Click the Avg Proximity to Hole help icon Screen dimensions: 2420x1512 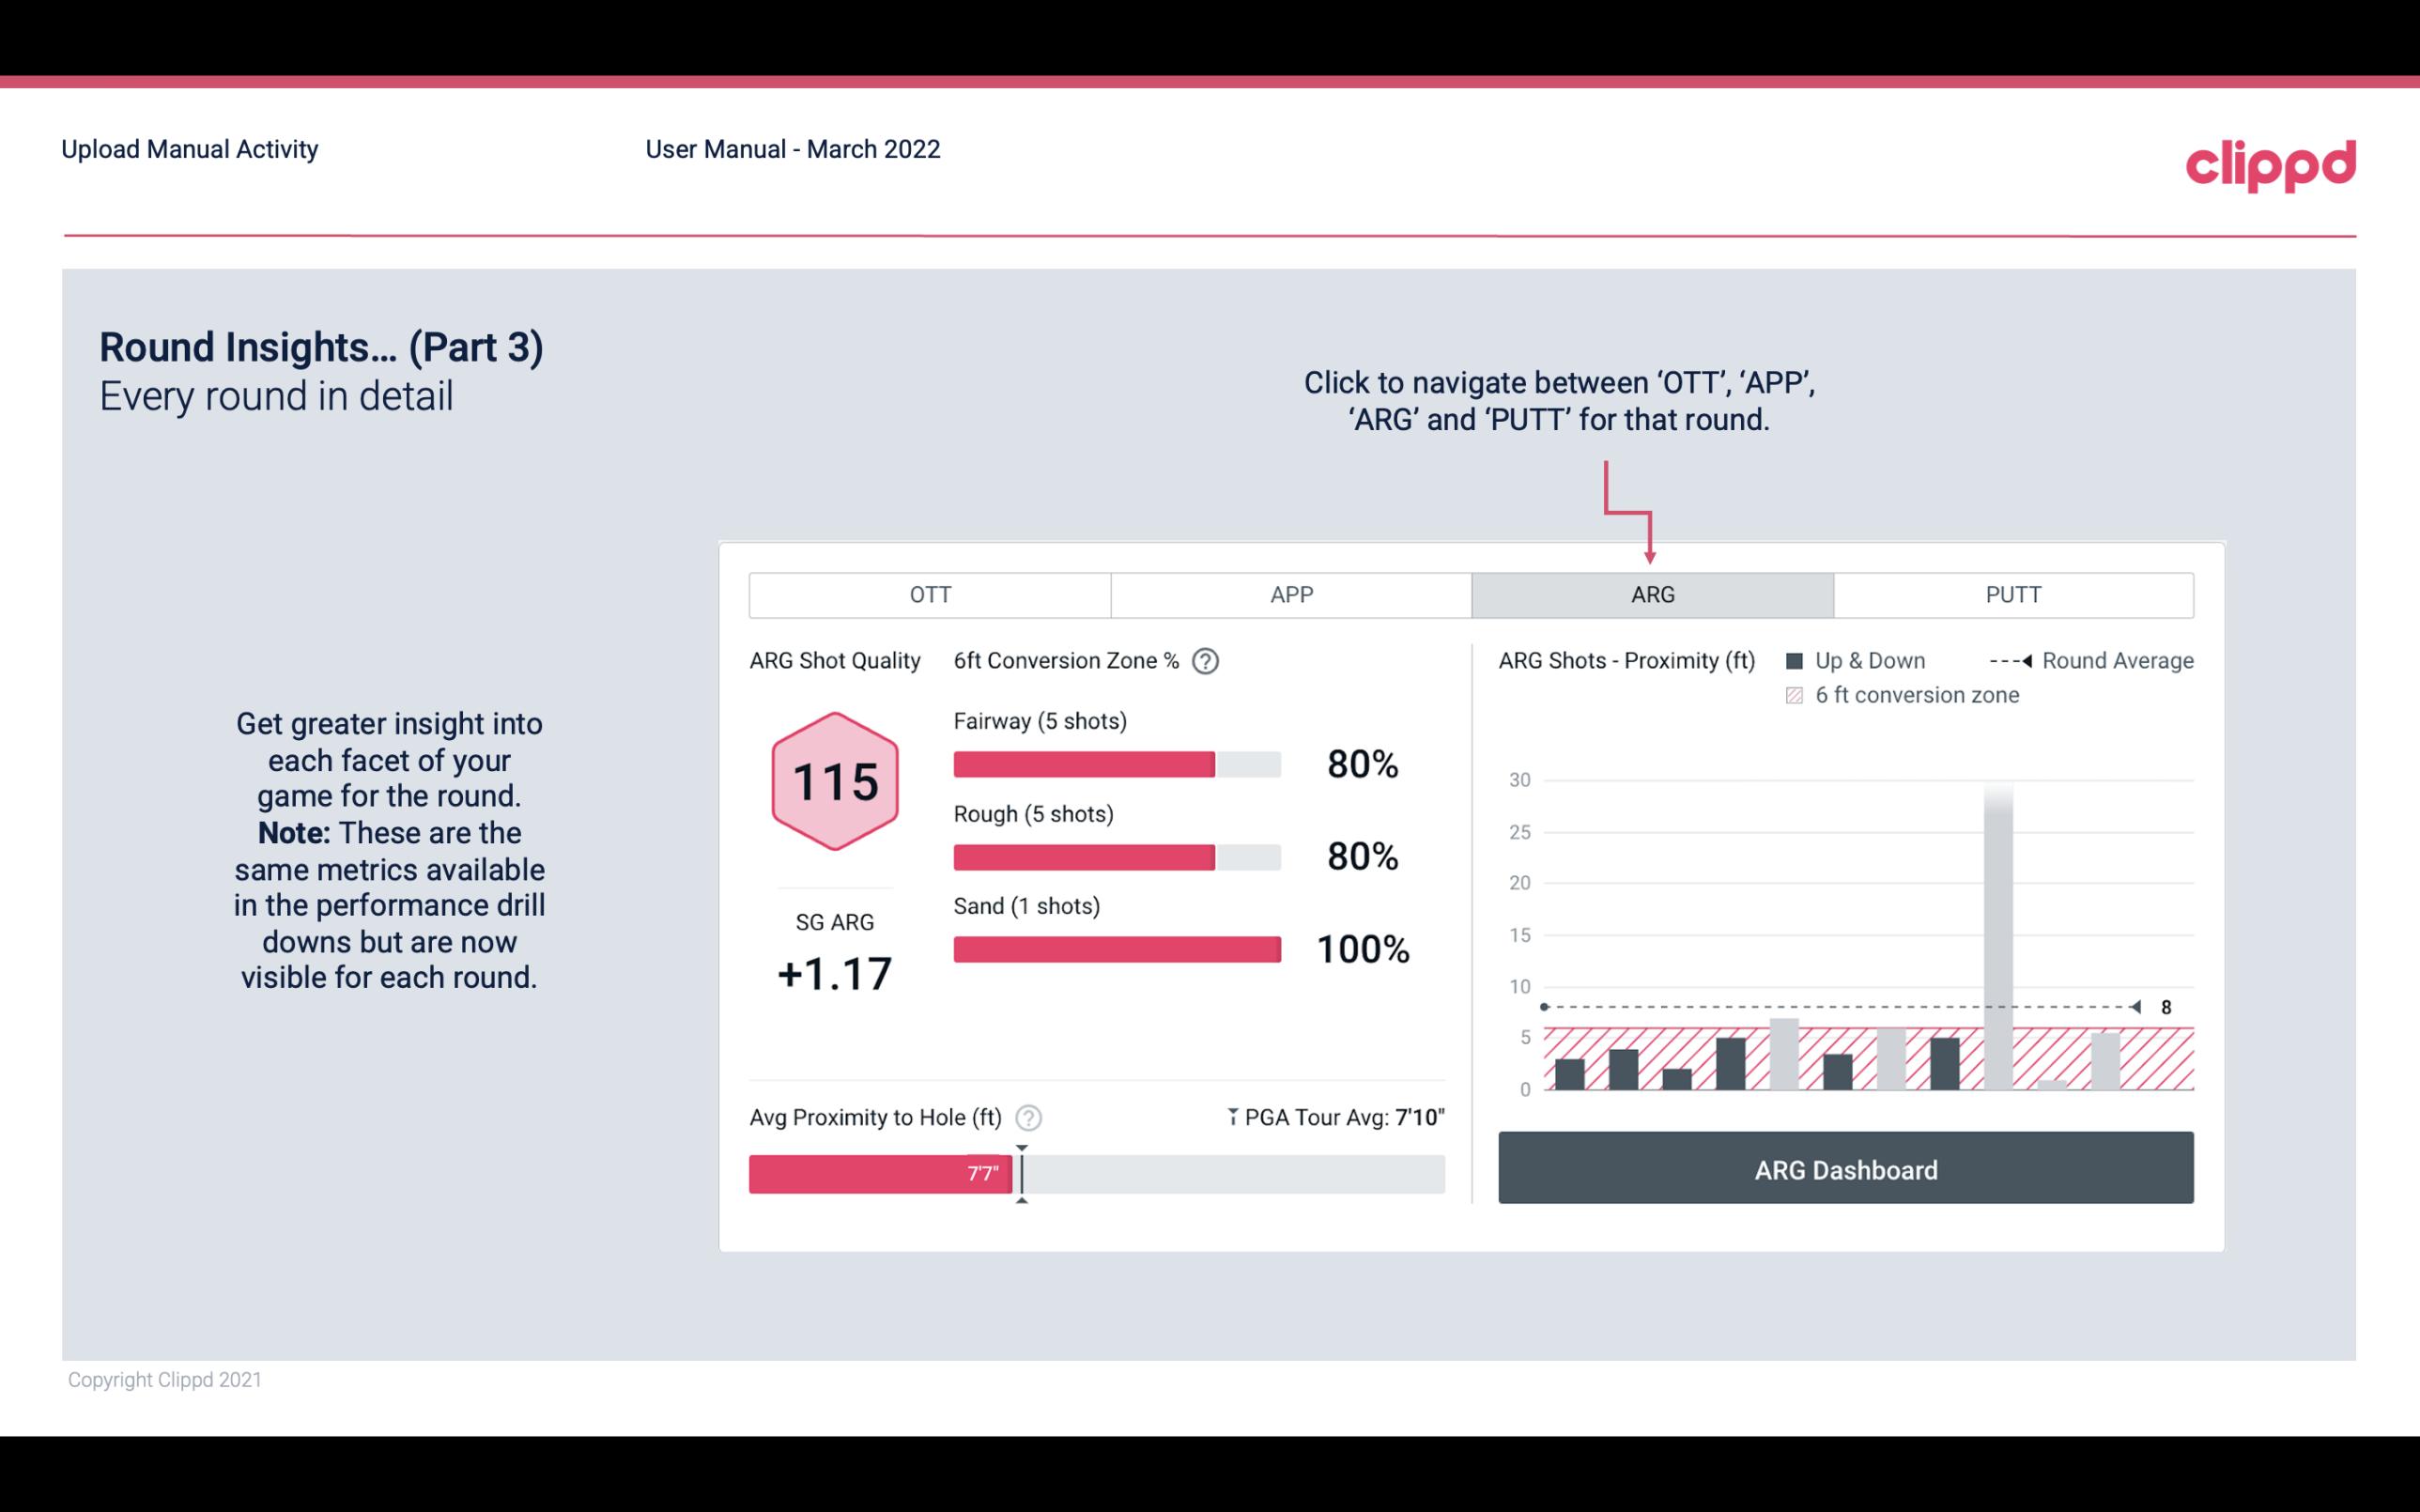(1029, 1115)
